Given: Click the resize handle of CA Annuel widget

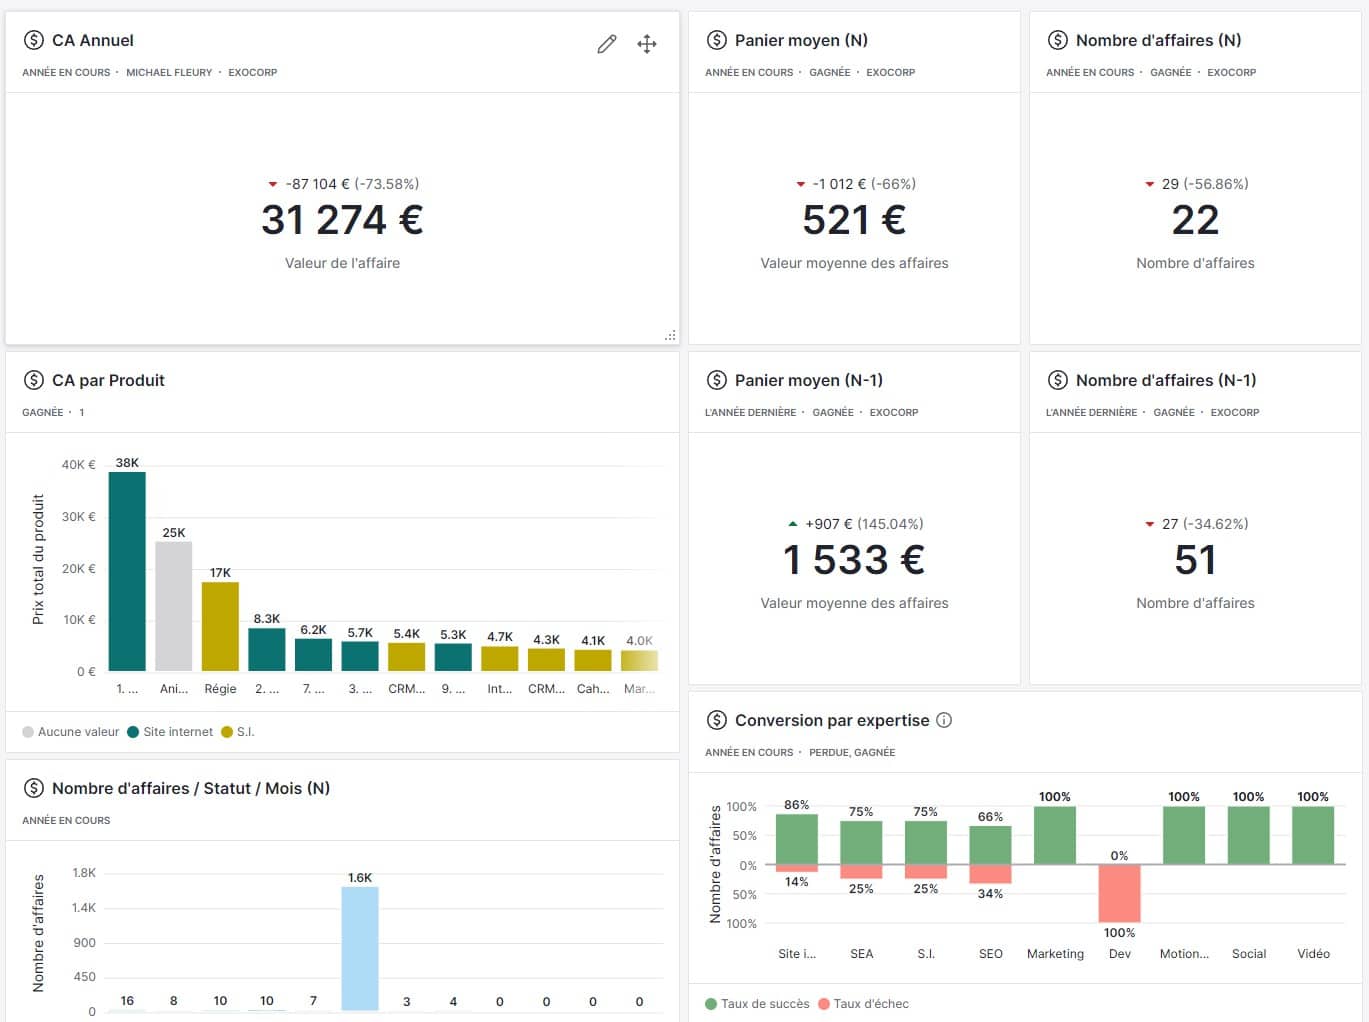Looking at the screenshot, I should [670, 336].
